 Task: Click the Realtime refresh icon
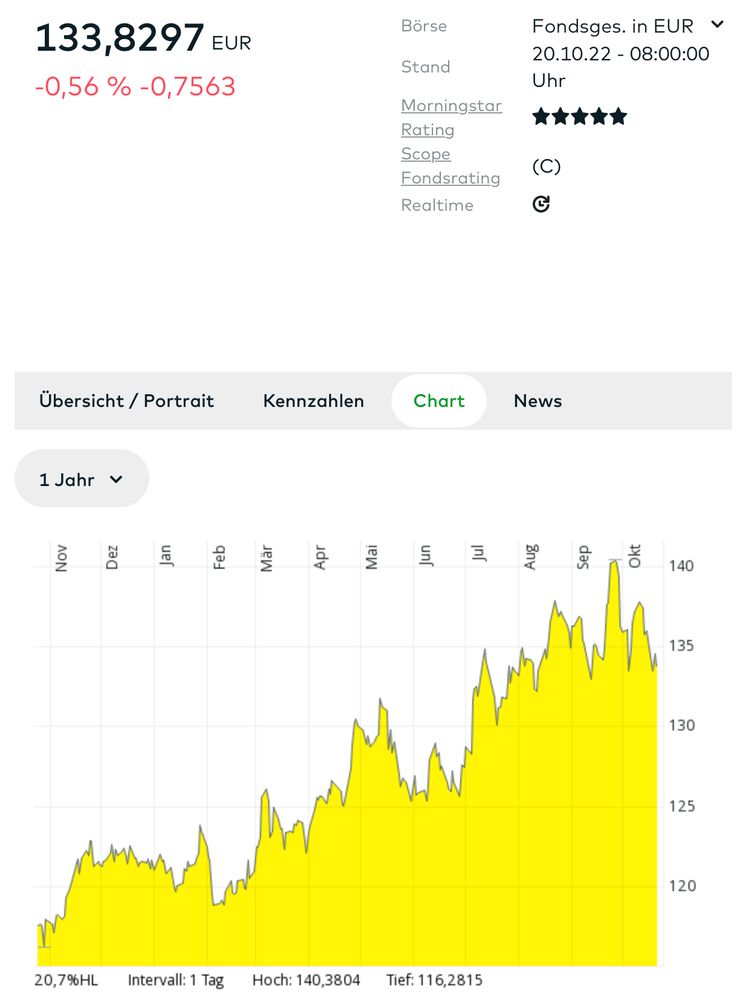541,204
